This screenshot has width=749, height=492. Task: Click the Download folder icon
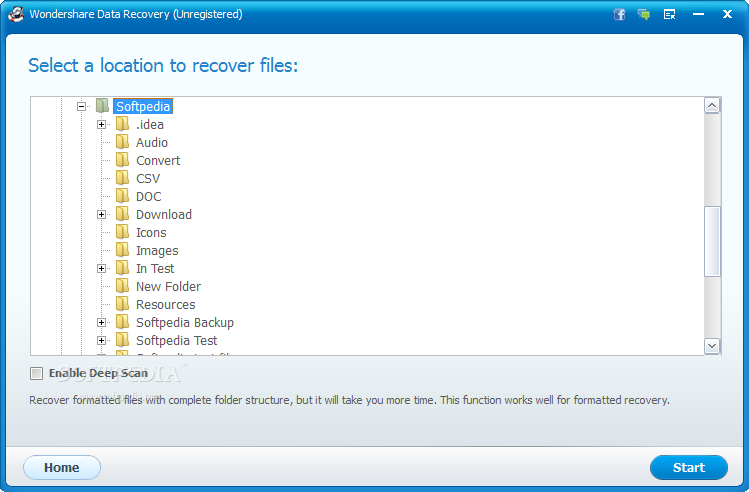[x=122, y=214]
